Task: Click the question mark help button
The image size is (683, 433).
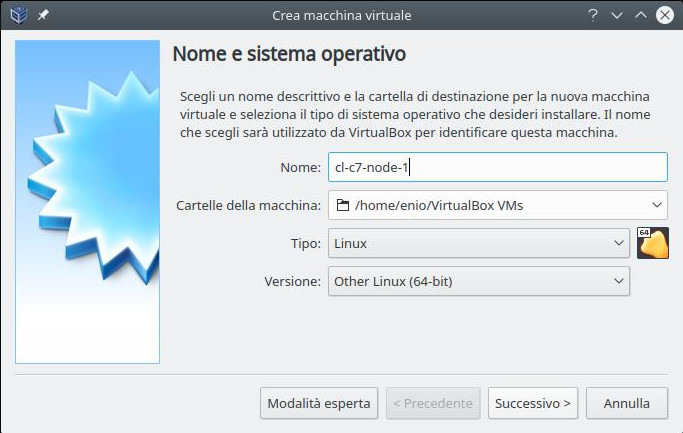Action: pyautogui.click(x=593, y=15)
